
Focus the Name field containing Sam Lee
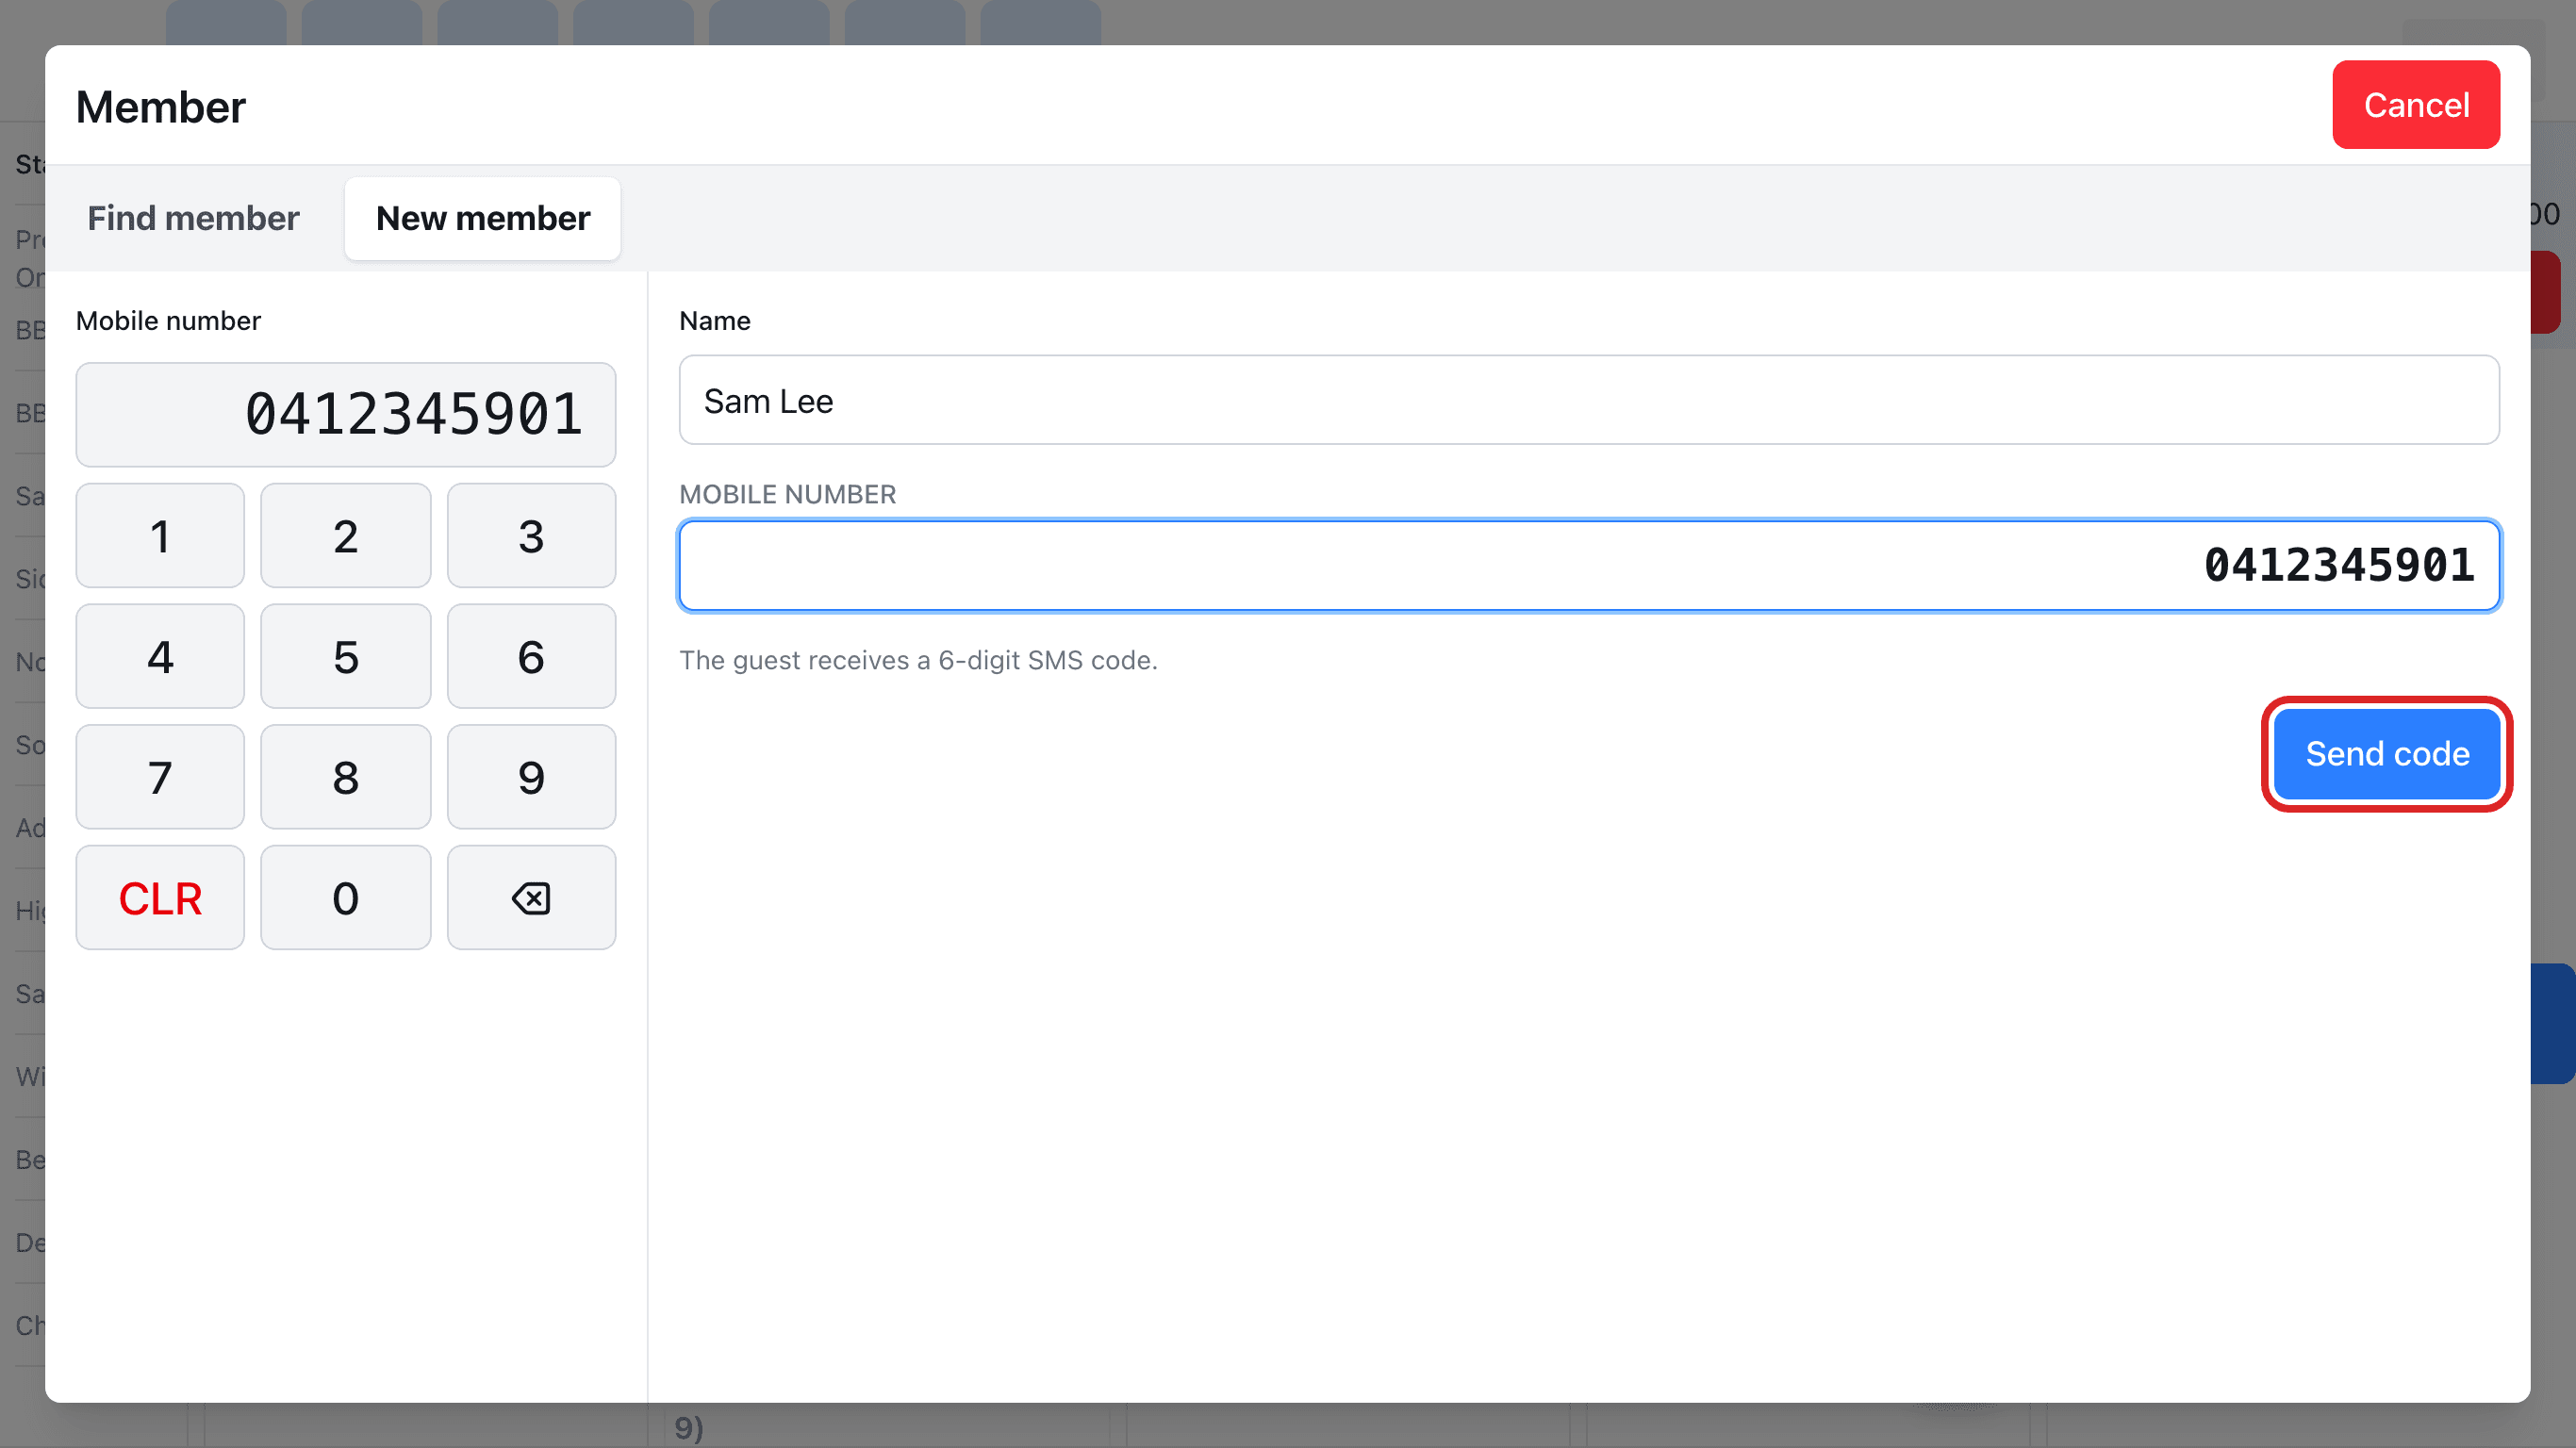pos(1589,400)
